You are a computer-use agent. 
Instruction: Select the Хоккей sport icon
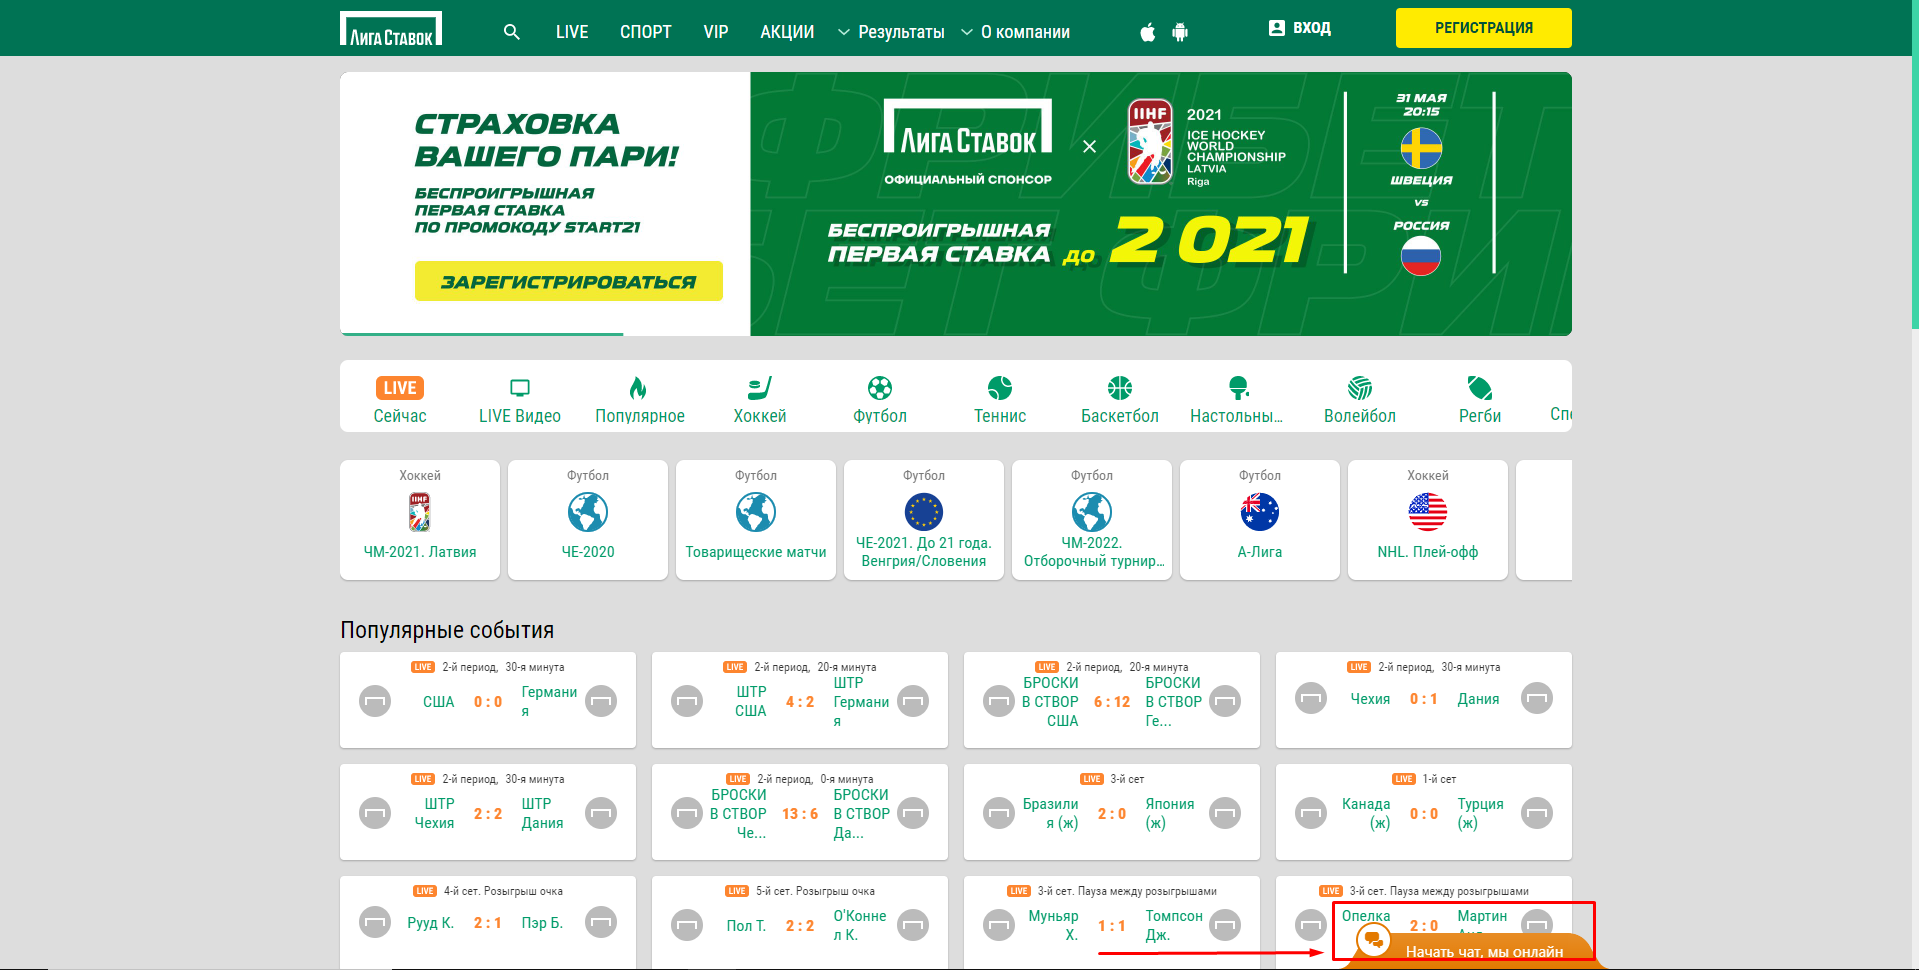click(760, 400)
